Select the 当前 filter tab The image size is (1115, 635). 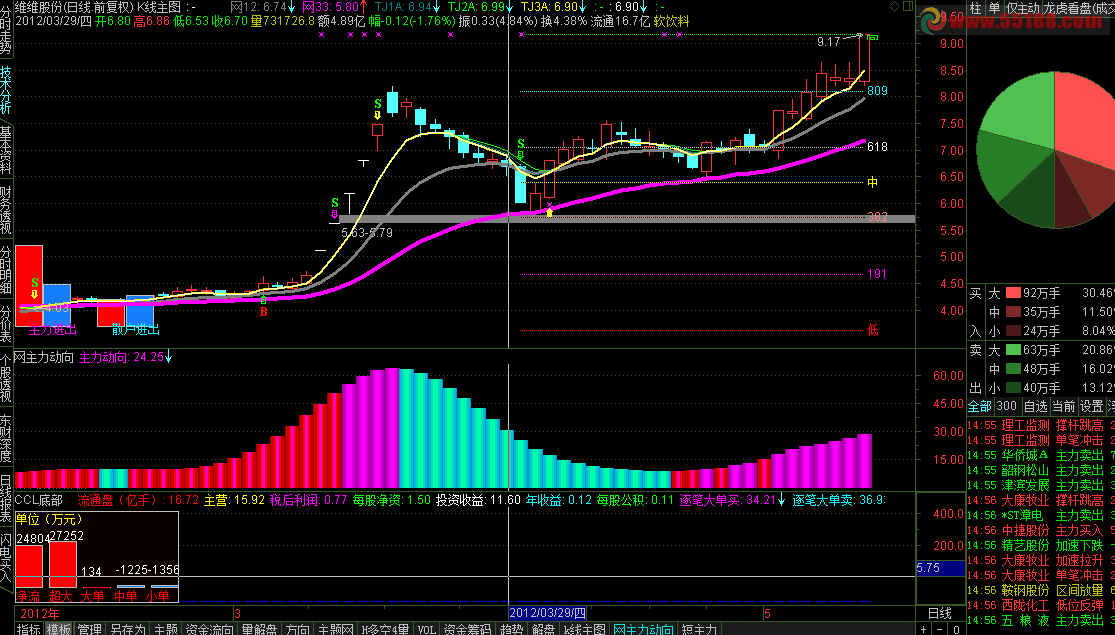1063,406
